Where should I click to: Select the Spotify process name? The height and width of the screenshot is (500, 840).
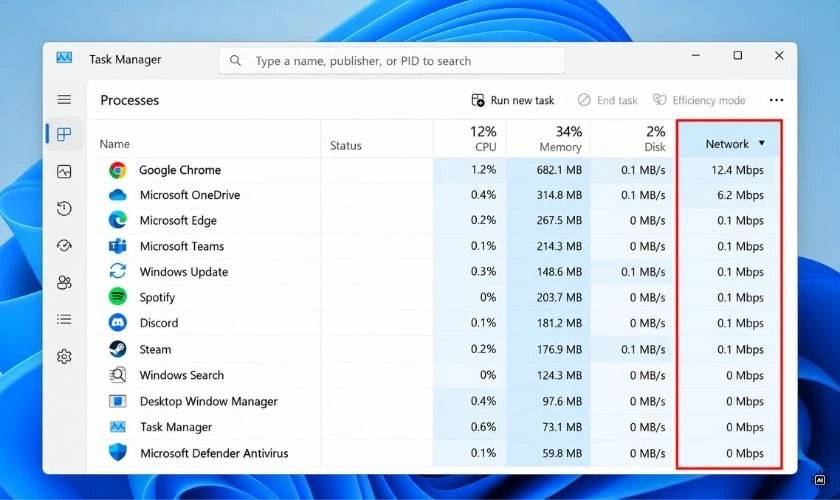pyautogui.click(x=157, y=297)
